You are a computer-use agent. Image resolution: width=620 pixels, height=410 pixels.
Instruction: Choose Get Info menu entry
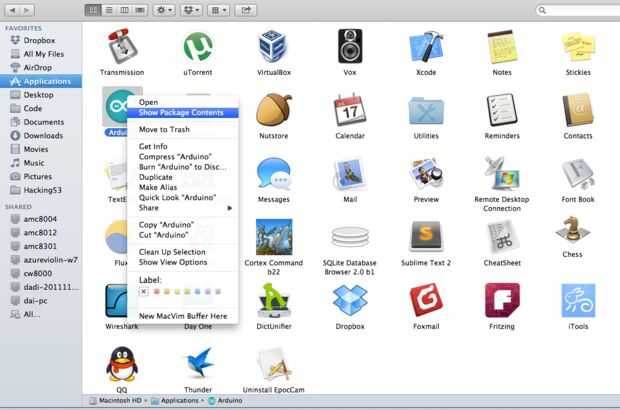pyautogui.click(x=183, y=146)
